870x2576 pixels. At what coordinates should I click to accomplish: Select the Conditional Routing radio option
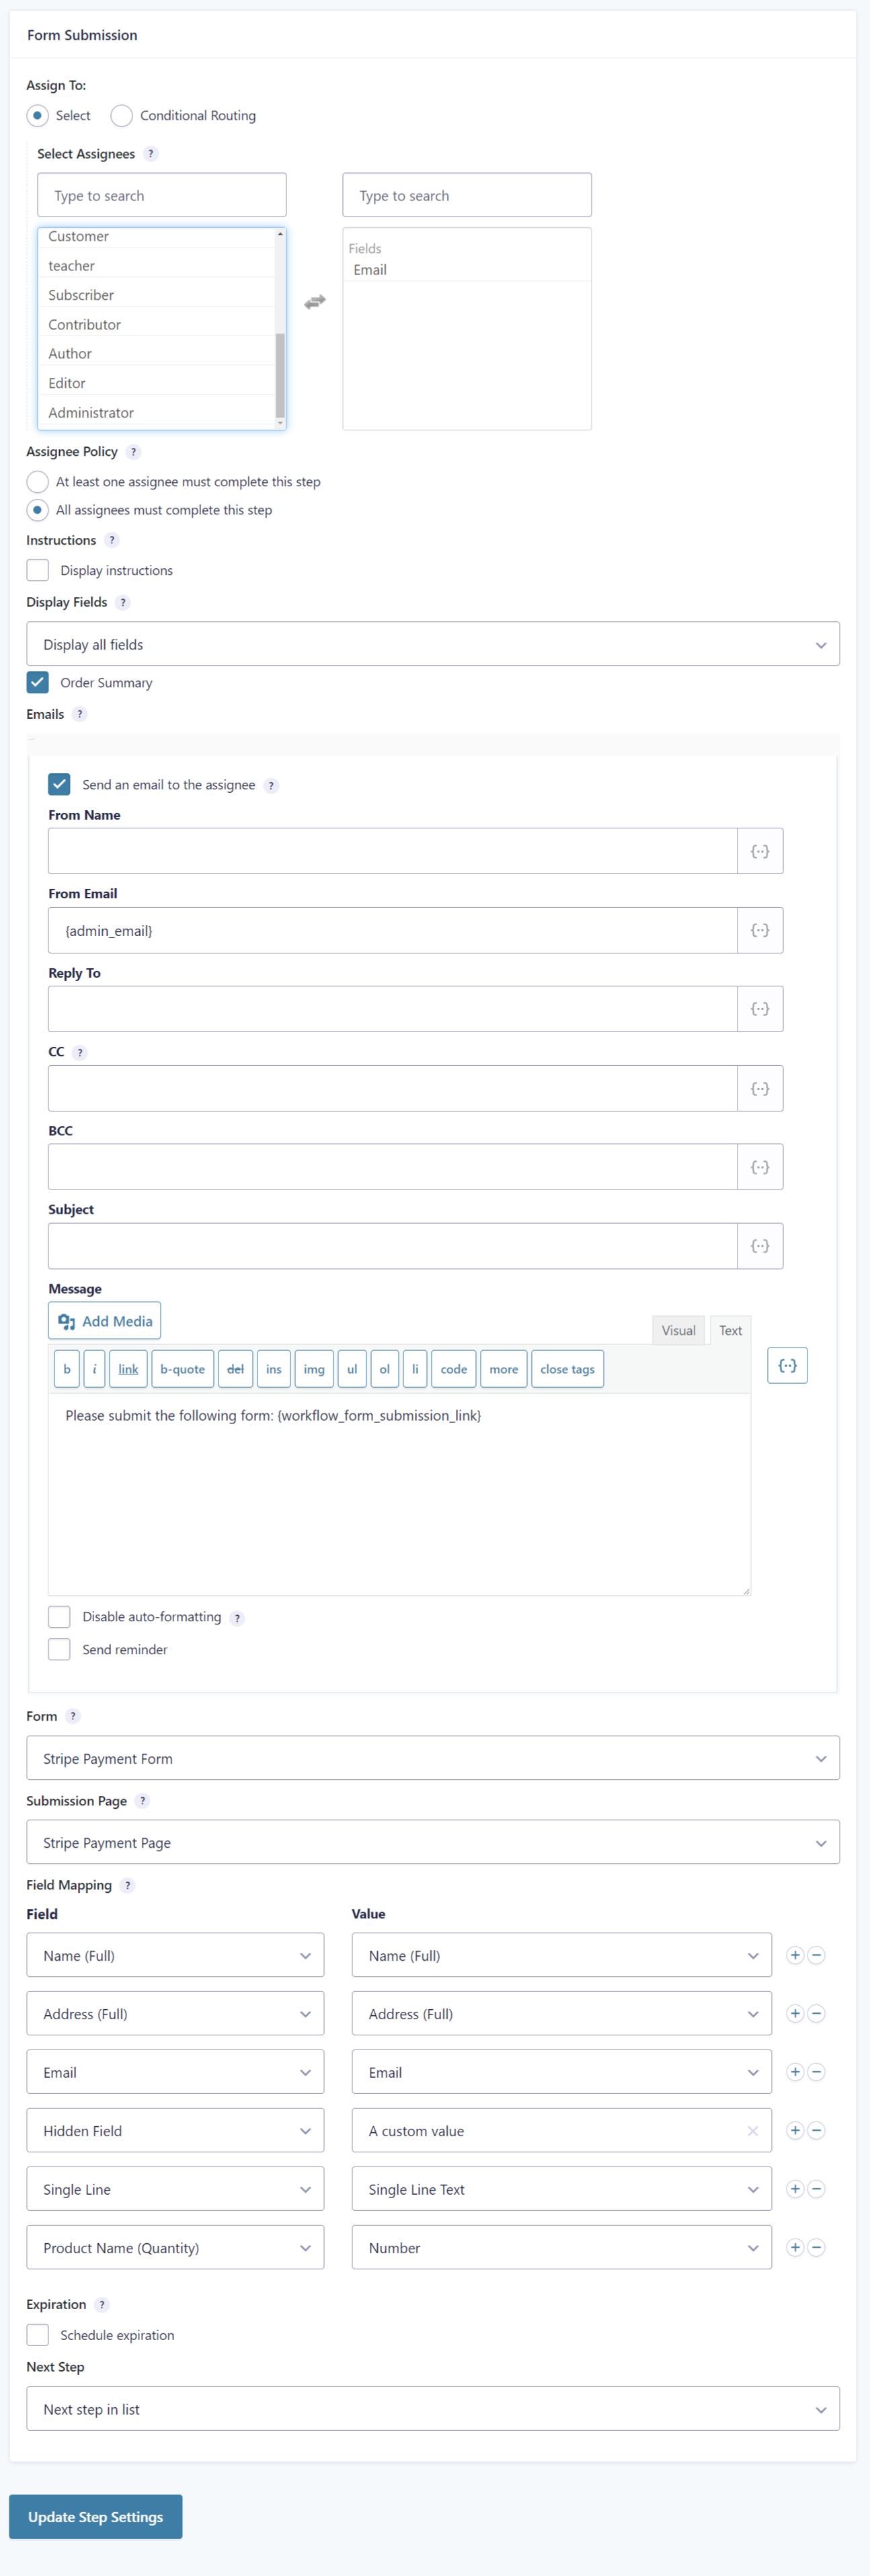(122, 116)
